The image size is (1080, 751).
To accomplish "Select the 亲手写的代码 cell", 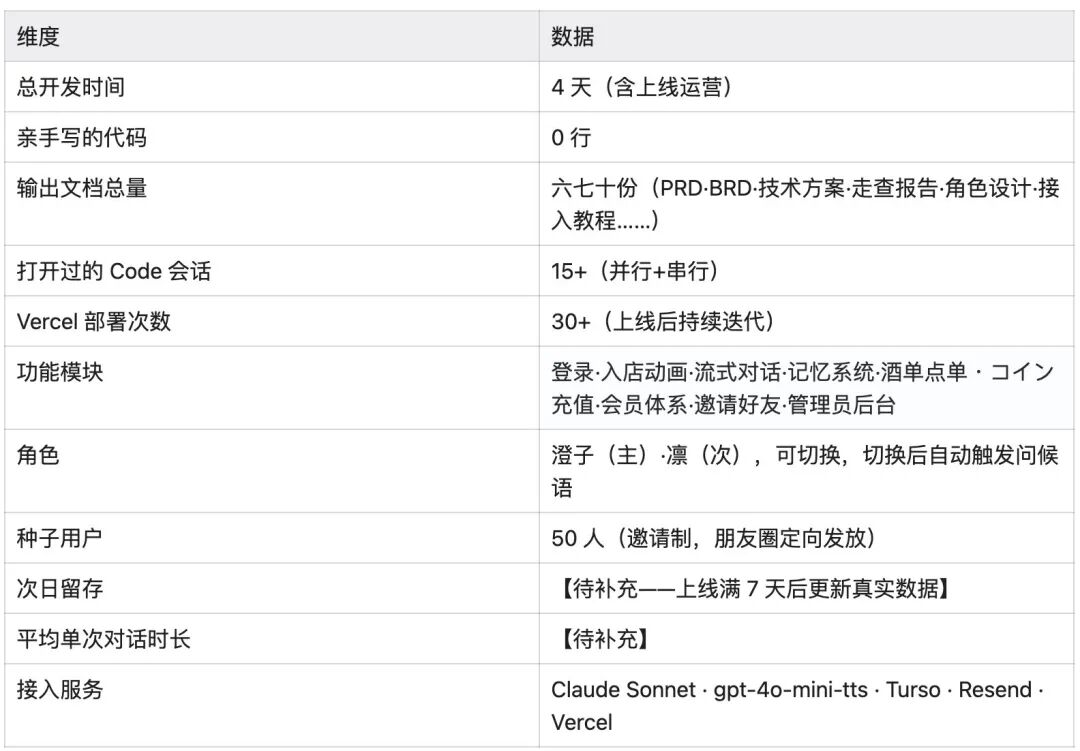I will (x=82, y=137).
